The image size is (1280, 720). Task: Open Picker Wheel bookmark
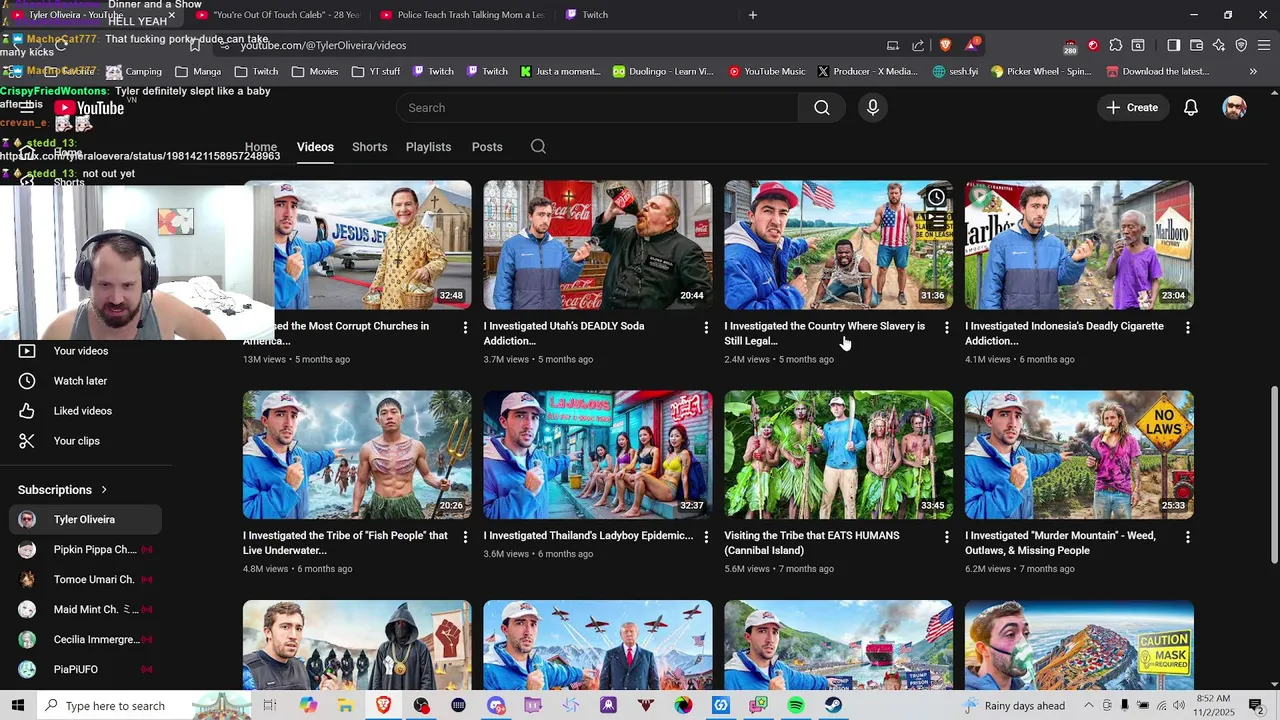click(x=1041, y=71)
